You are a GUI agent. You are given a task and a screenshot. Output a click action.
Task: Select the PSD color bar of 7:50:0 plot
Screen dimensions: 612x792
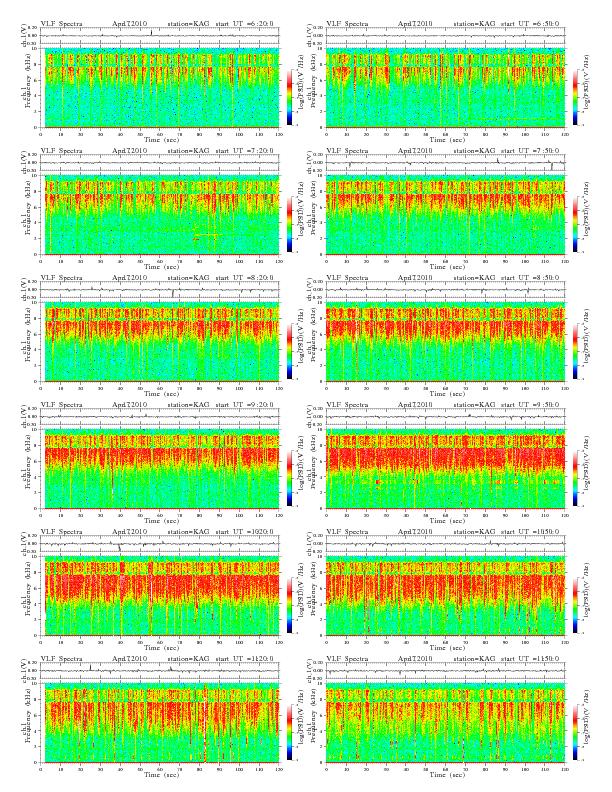[x=576, y=224]
